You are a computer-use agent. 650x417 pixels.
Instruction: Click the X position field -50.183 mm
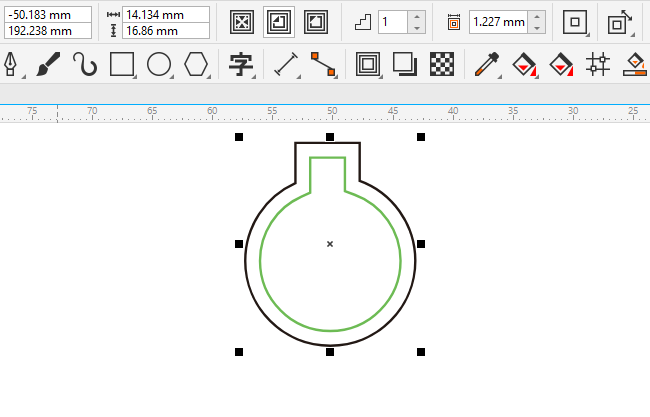[x=48, y=15]
